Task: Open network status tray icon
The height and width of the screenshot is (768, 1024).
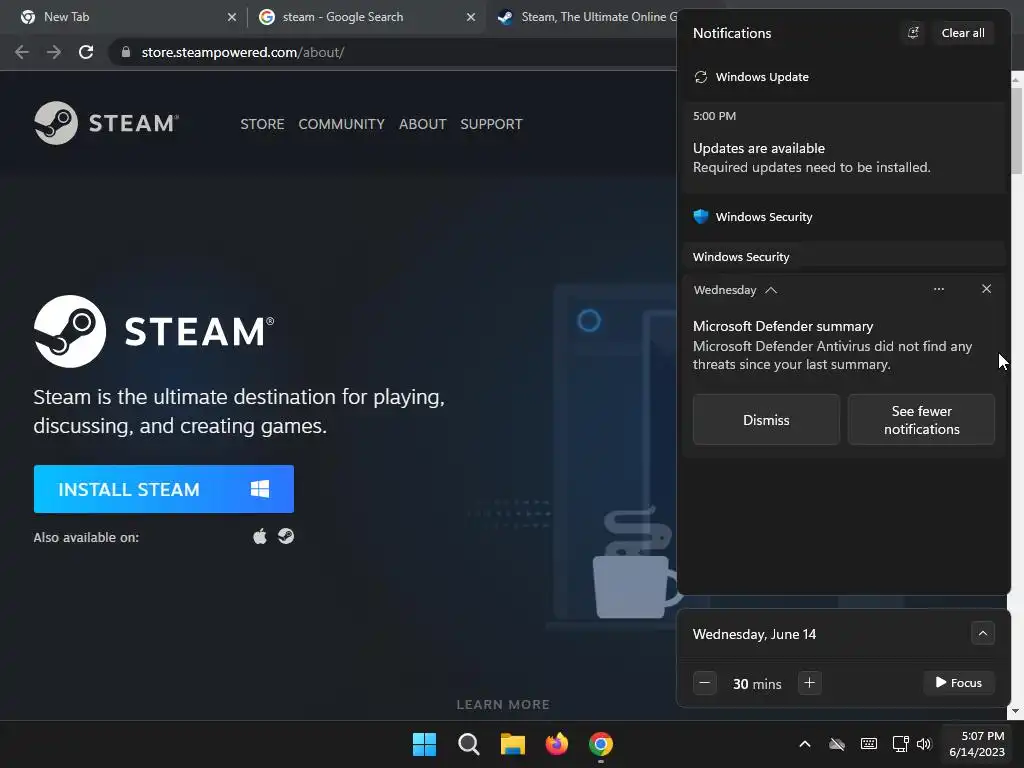Action: tap(901, 744)
